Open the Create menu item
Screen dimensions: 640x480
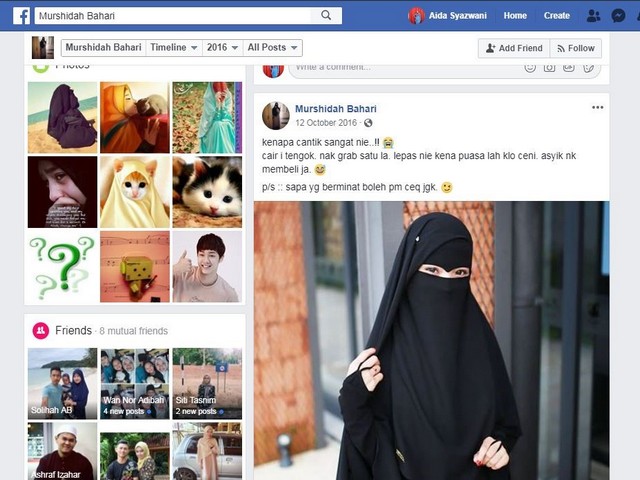click(556, 16)
